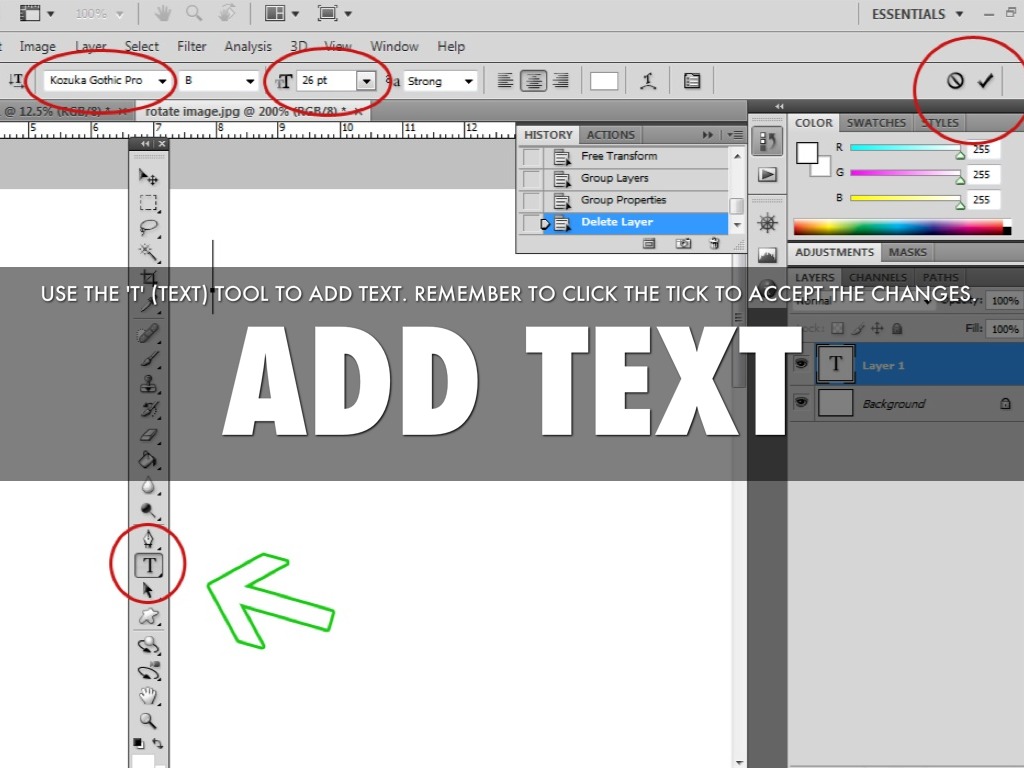Toggle the checkbox beside Free Transform action
The height and width of the screenshot is (768, 1024).
(532, 157)
